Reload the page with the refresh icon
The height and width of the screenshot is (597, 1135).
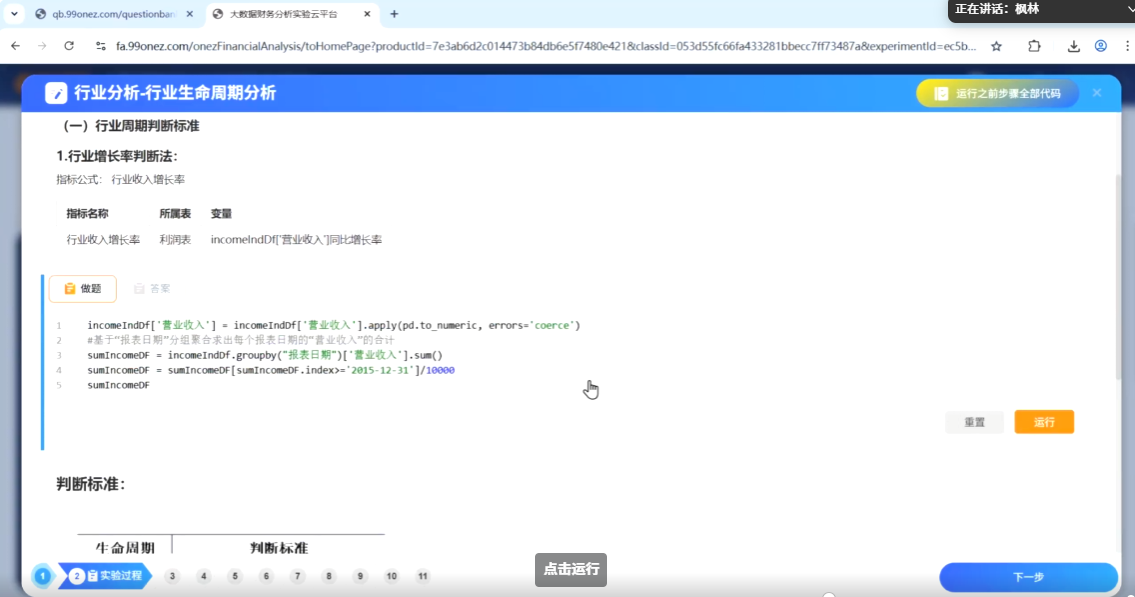coord(69,46)
